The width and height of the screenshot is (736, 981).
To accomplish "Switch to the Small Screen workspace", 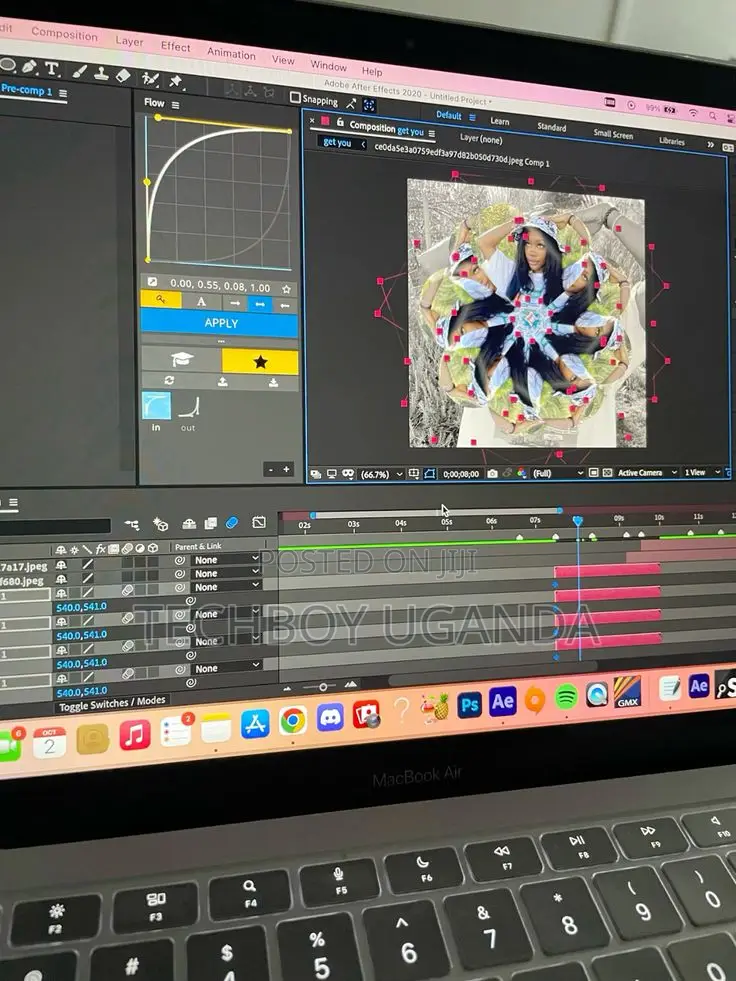I will 613,133.
